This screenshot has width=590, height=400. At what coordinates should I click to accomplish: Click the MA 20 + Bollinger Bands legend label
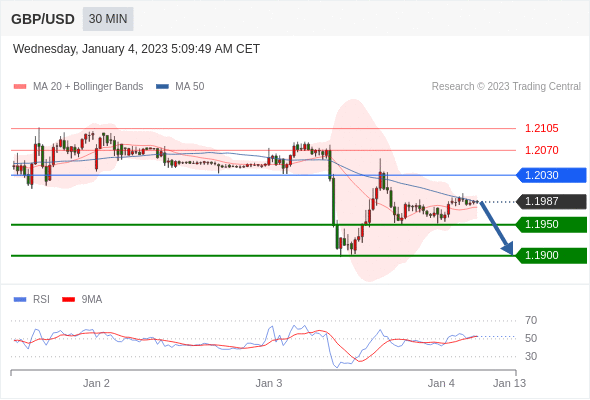coord(88,87)
